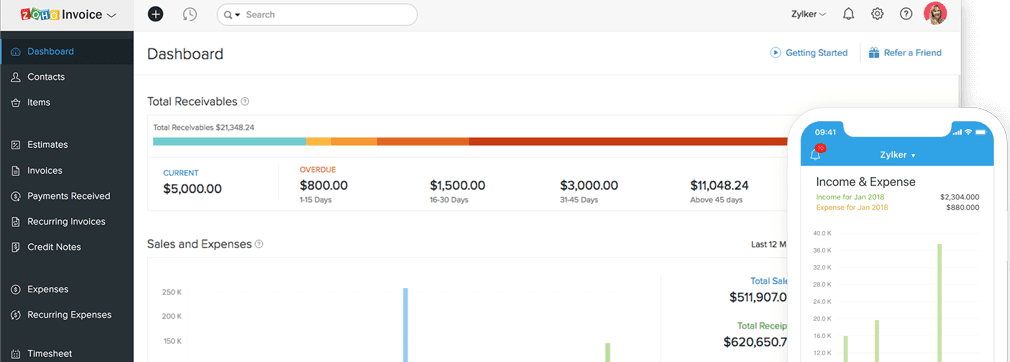Open the settings gear icon
The width and height of the screenshot is (1010, 362).
pos(877,14)
